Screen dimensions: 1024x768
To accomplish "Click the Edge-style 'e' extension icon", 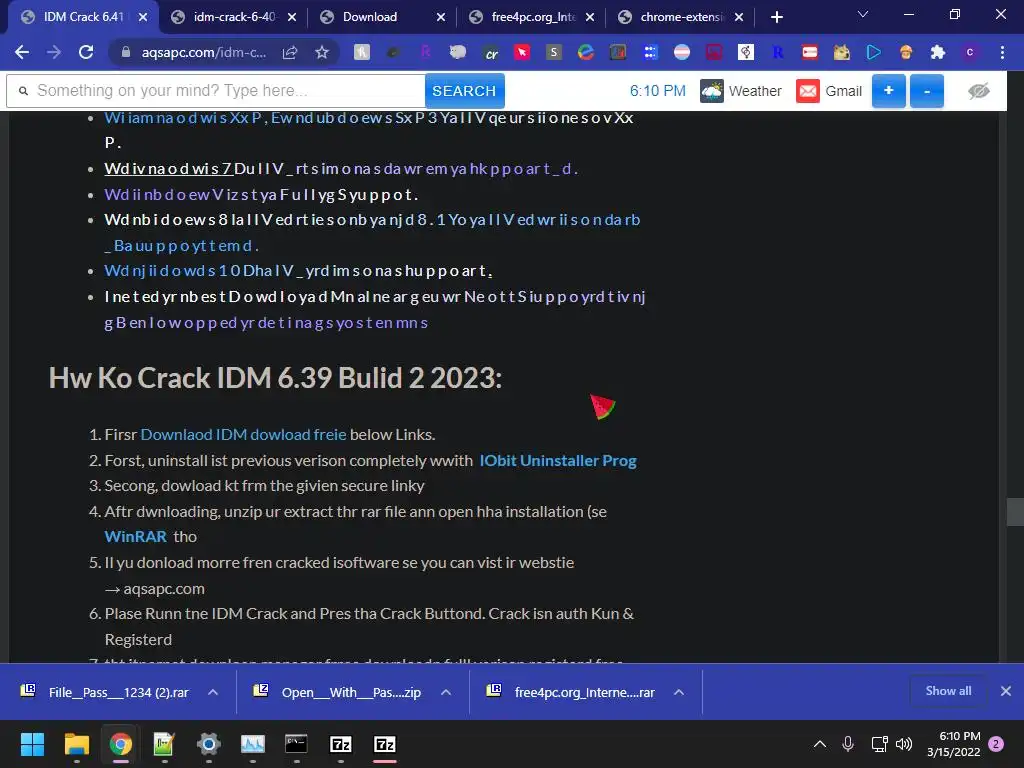I will click(586, 52).
